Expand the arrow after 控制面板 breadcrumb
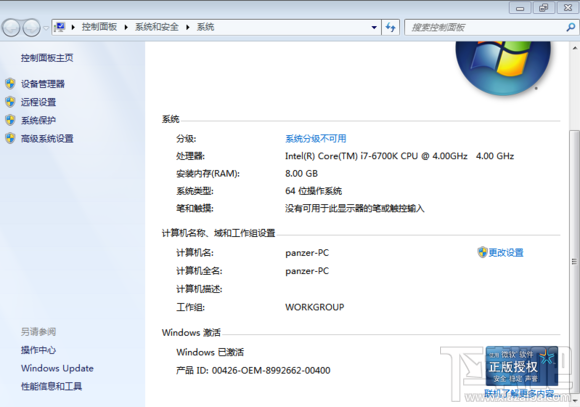 (126, 27)
